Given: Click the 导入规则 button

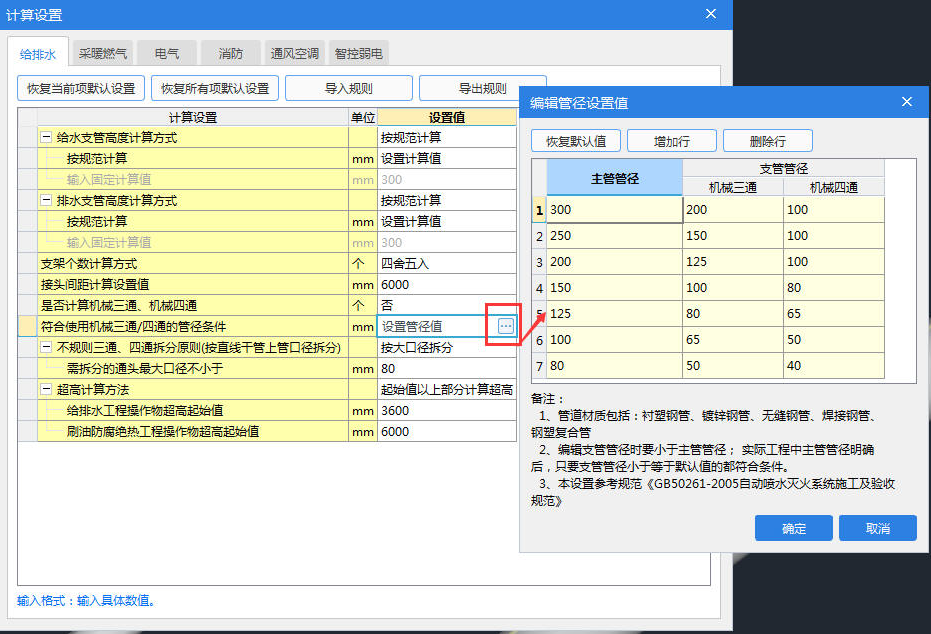Looking at the screenshot, I should 348,88.
